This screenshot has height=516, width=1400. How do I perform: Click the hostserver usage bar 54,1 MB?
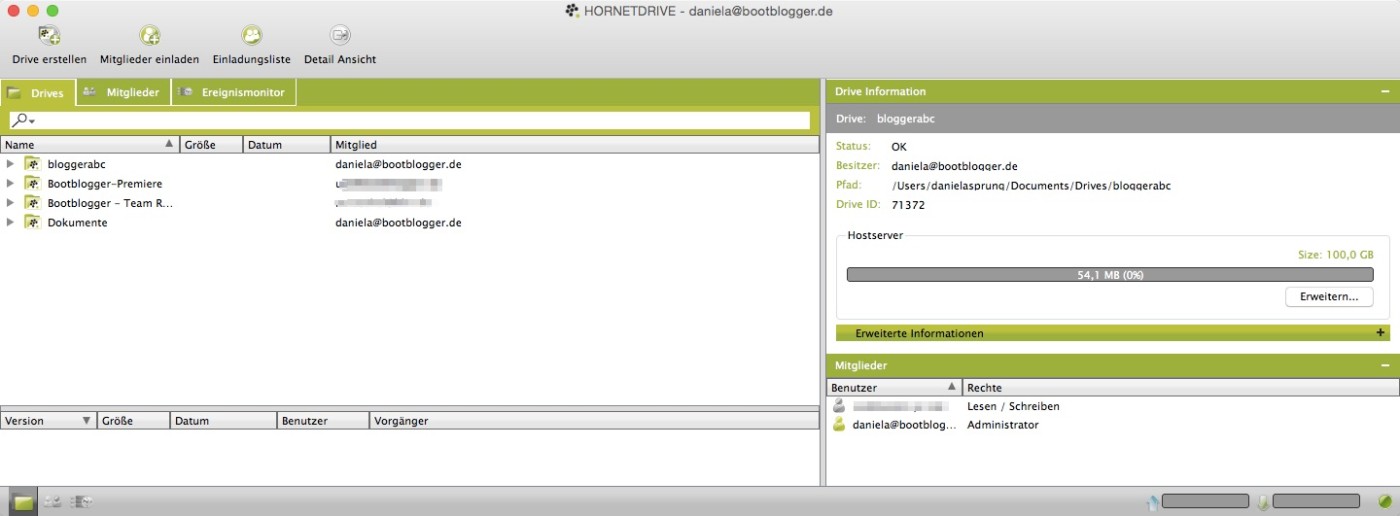(1110, 274)
